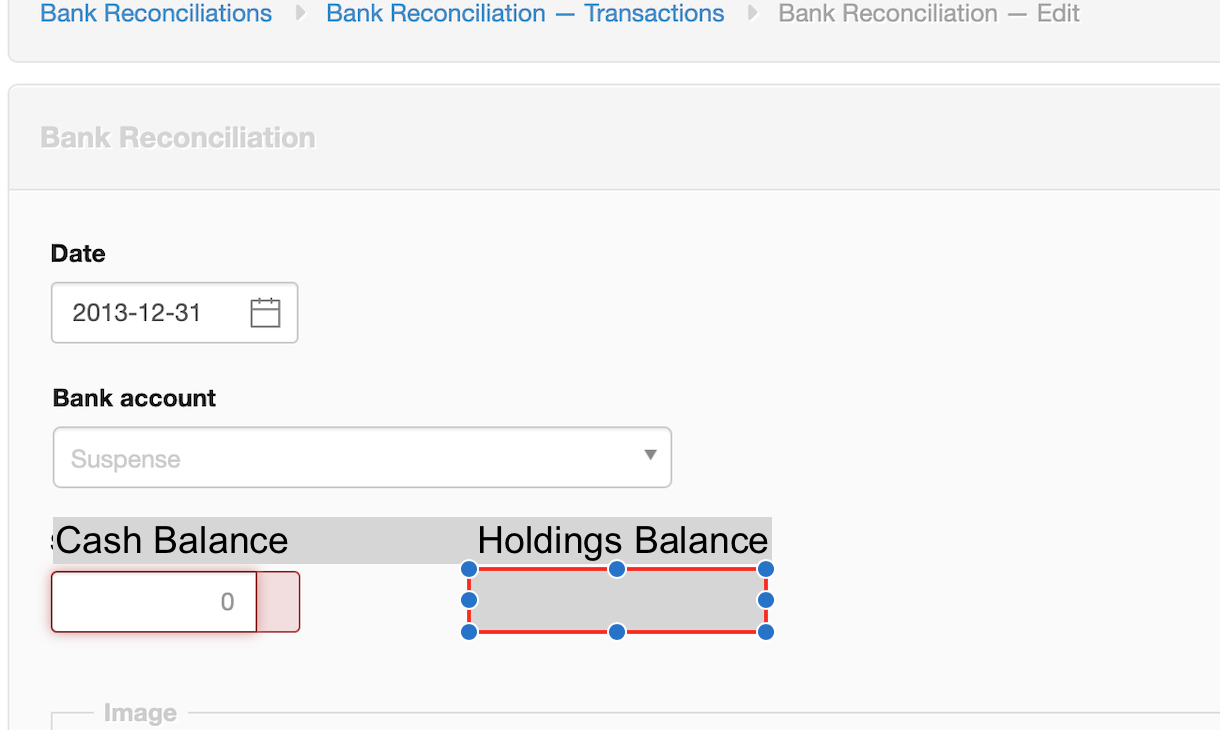Screen dimensions: 1220x730
Task: Click the Bank account dropdown arrow
Action: pos(650,456)
